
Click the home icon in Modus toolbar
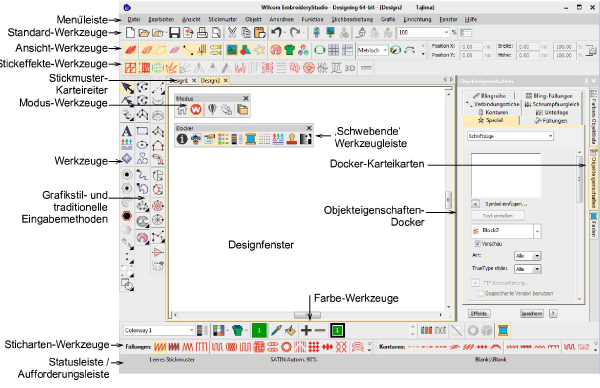click(182, 110)
